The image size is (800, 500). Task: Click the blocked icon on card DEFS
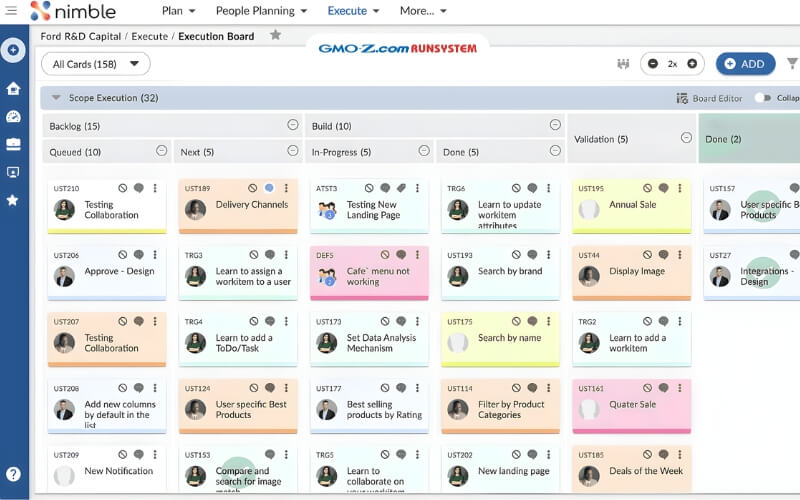point(385,254)
